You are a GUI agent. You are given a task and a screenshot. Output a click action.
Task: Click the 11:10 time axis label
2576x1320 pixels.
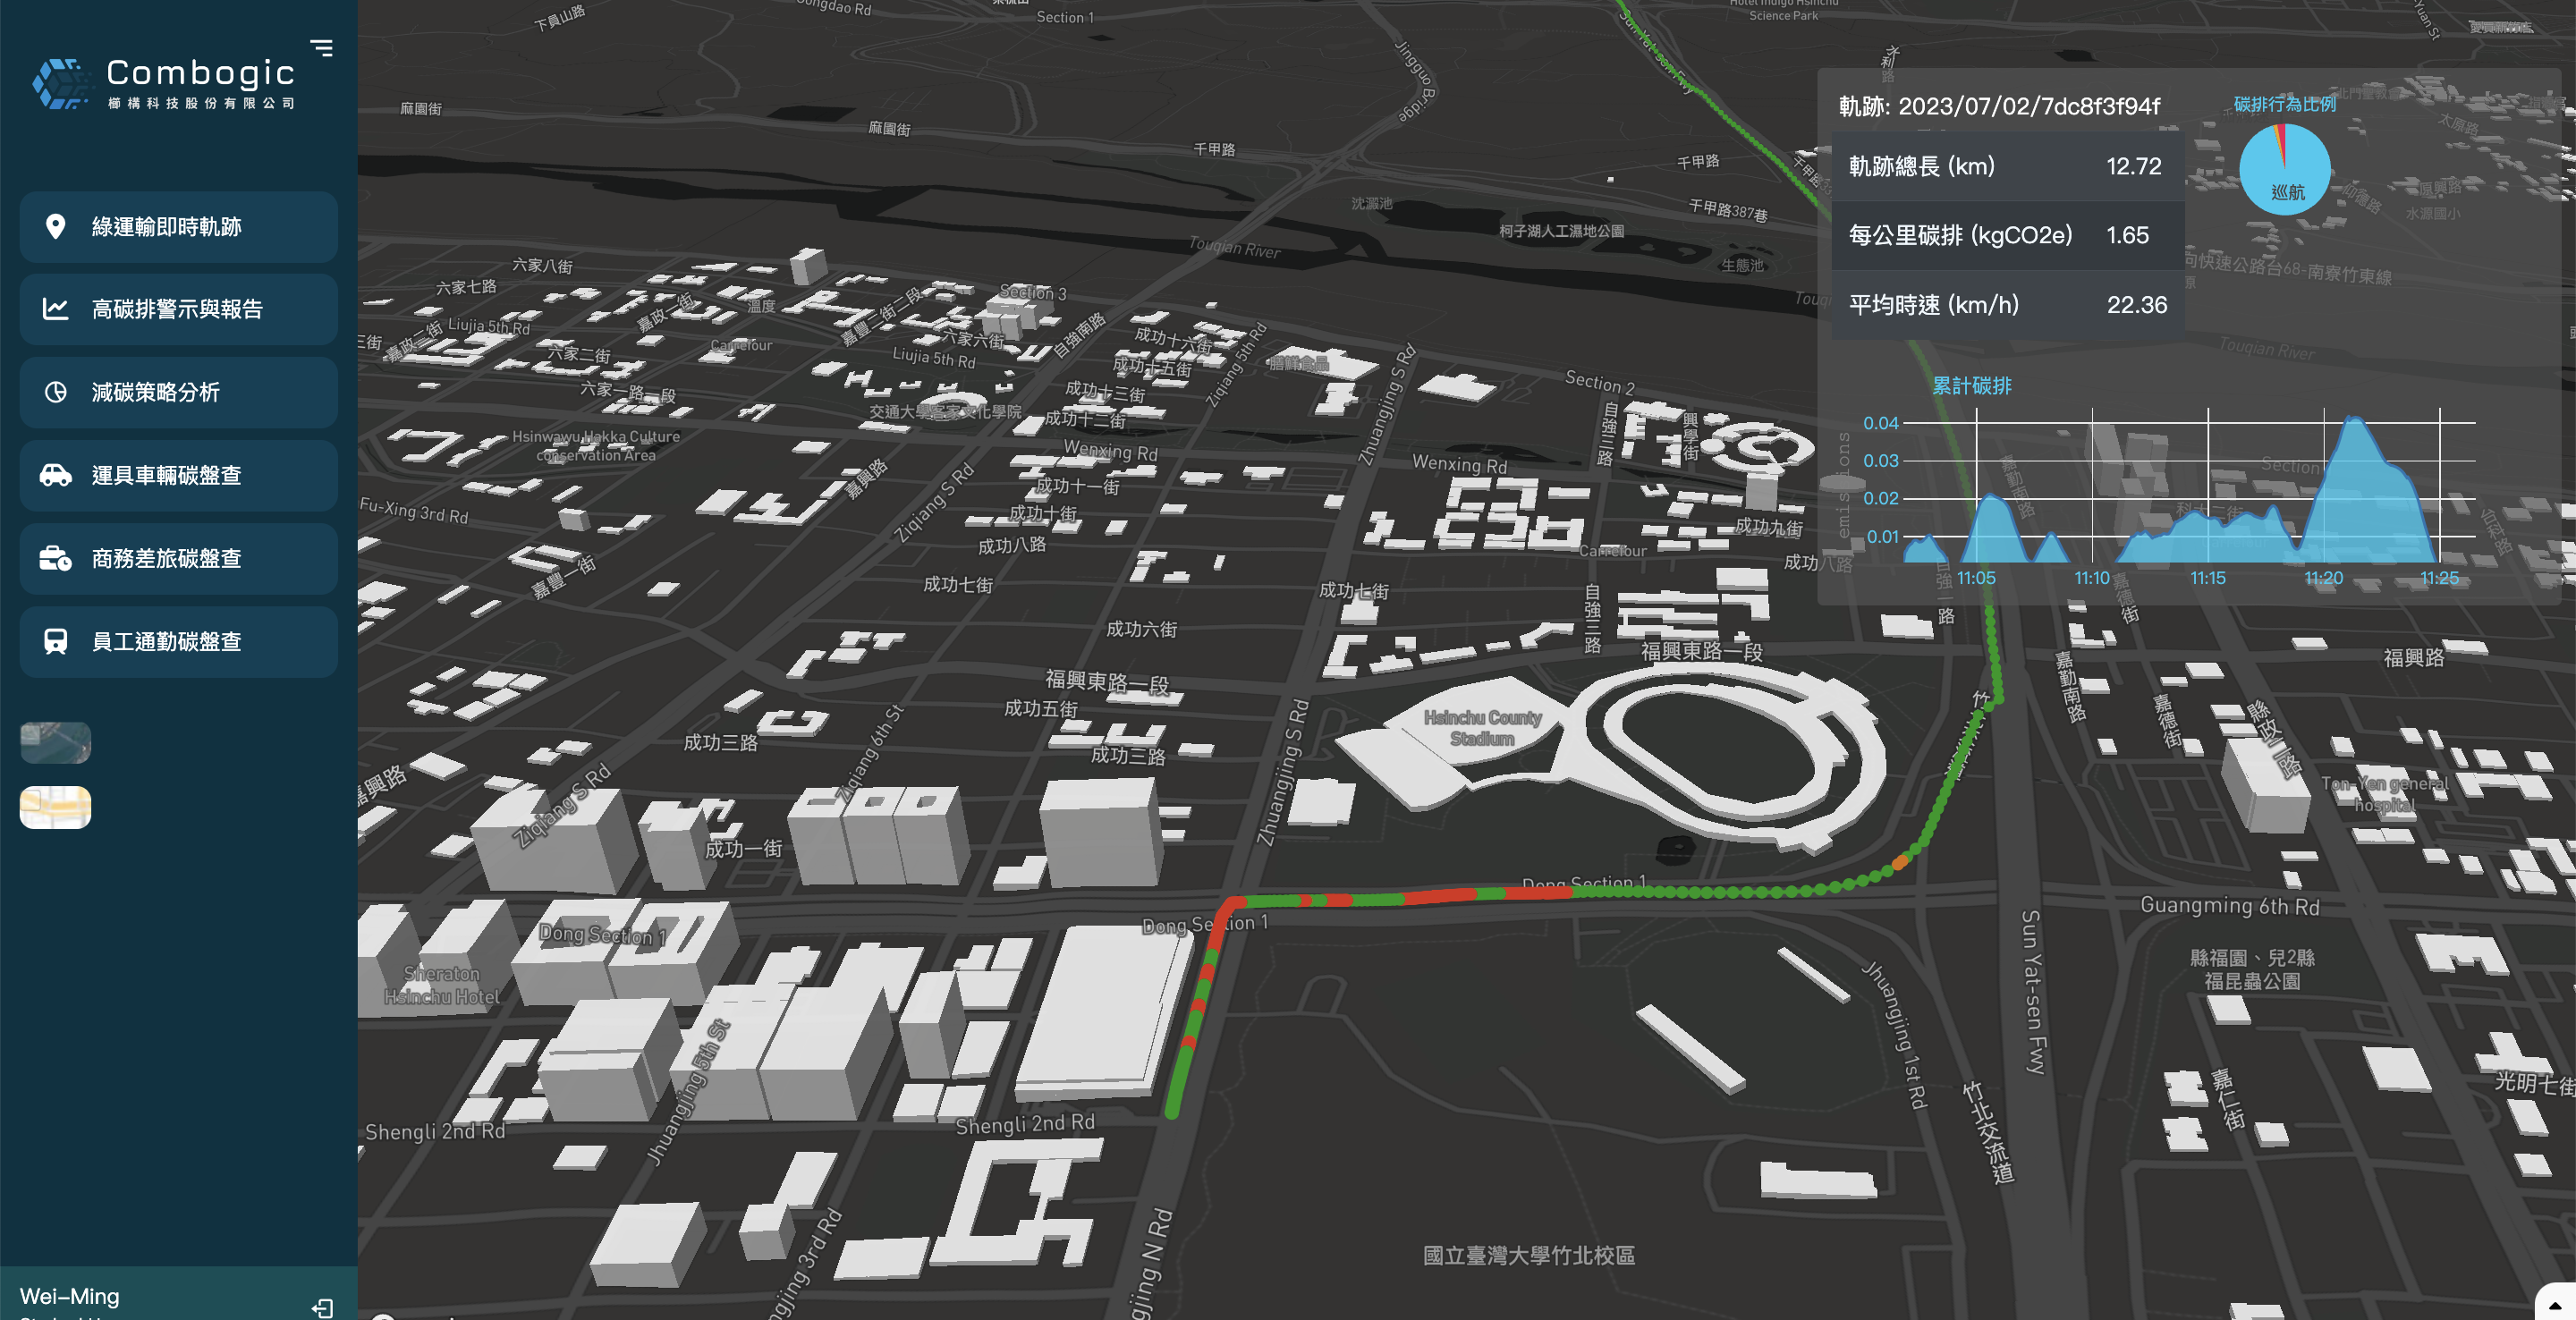pos(2091,578)
